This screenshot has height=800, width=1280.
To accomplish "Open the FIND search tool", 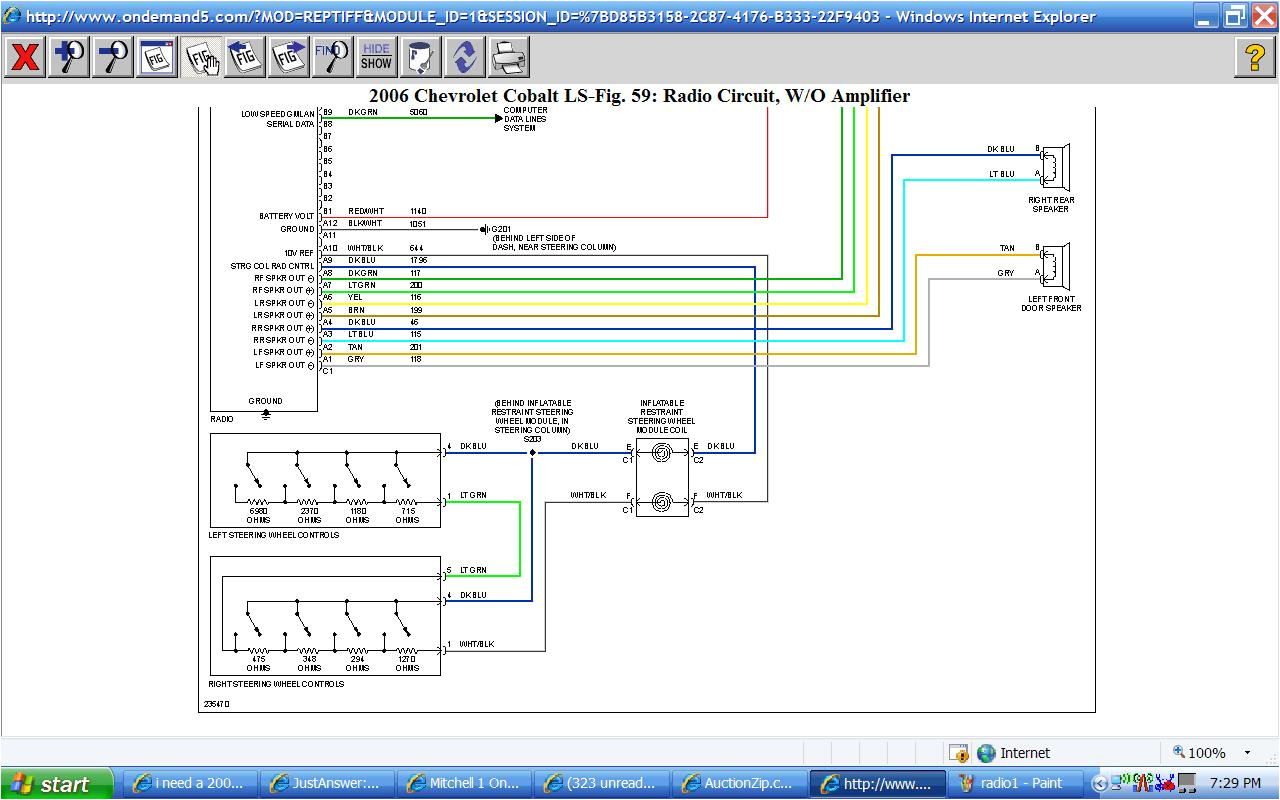I will point(332,56).
